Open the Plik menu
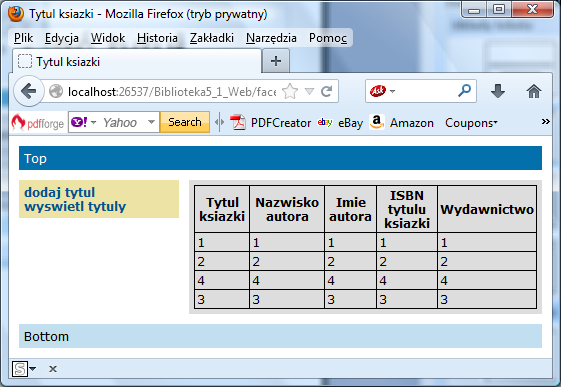 click(x=24, y=38)
